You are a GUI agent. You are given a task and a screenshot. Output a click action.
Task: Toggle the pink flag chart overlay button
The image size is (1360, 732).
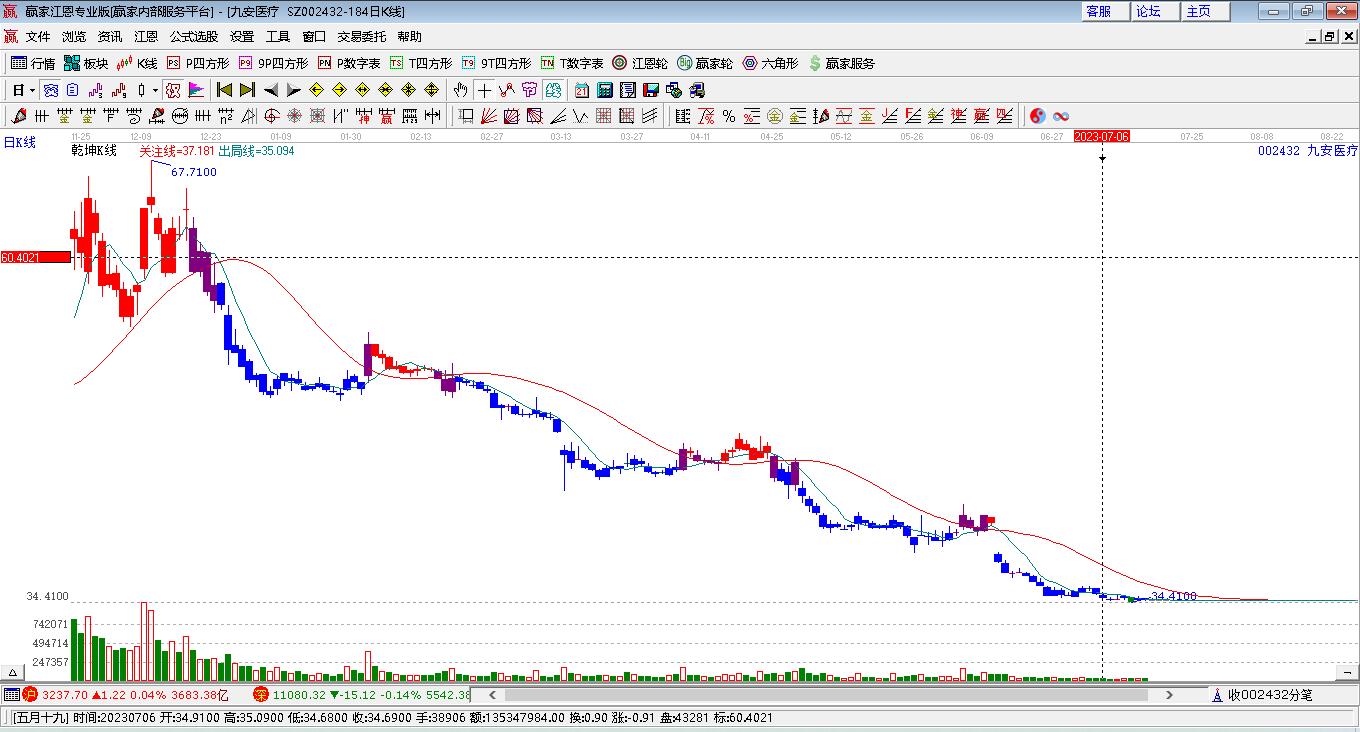[195, 90]
